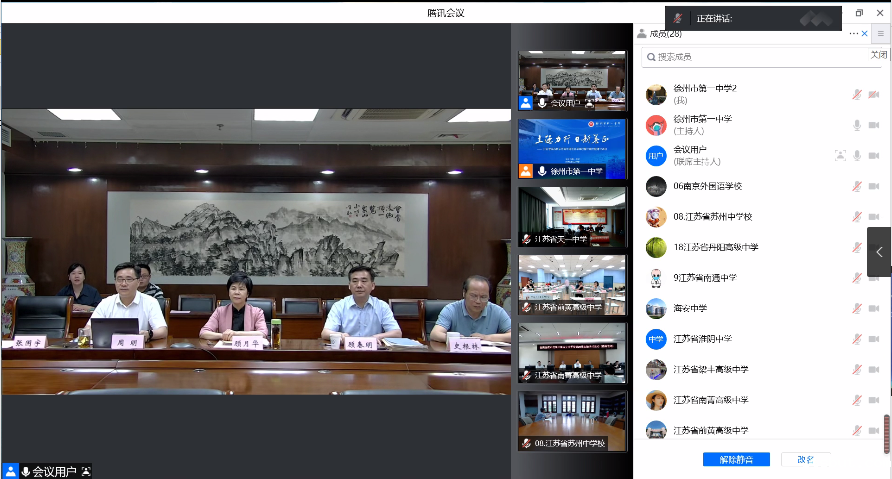892x479 pixels.
Task: Click the 改名 rename button
Action: (805, 459)
